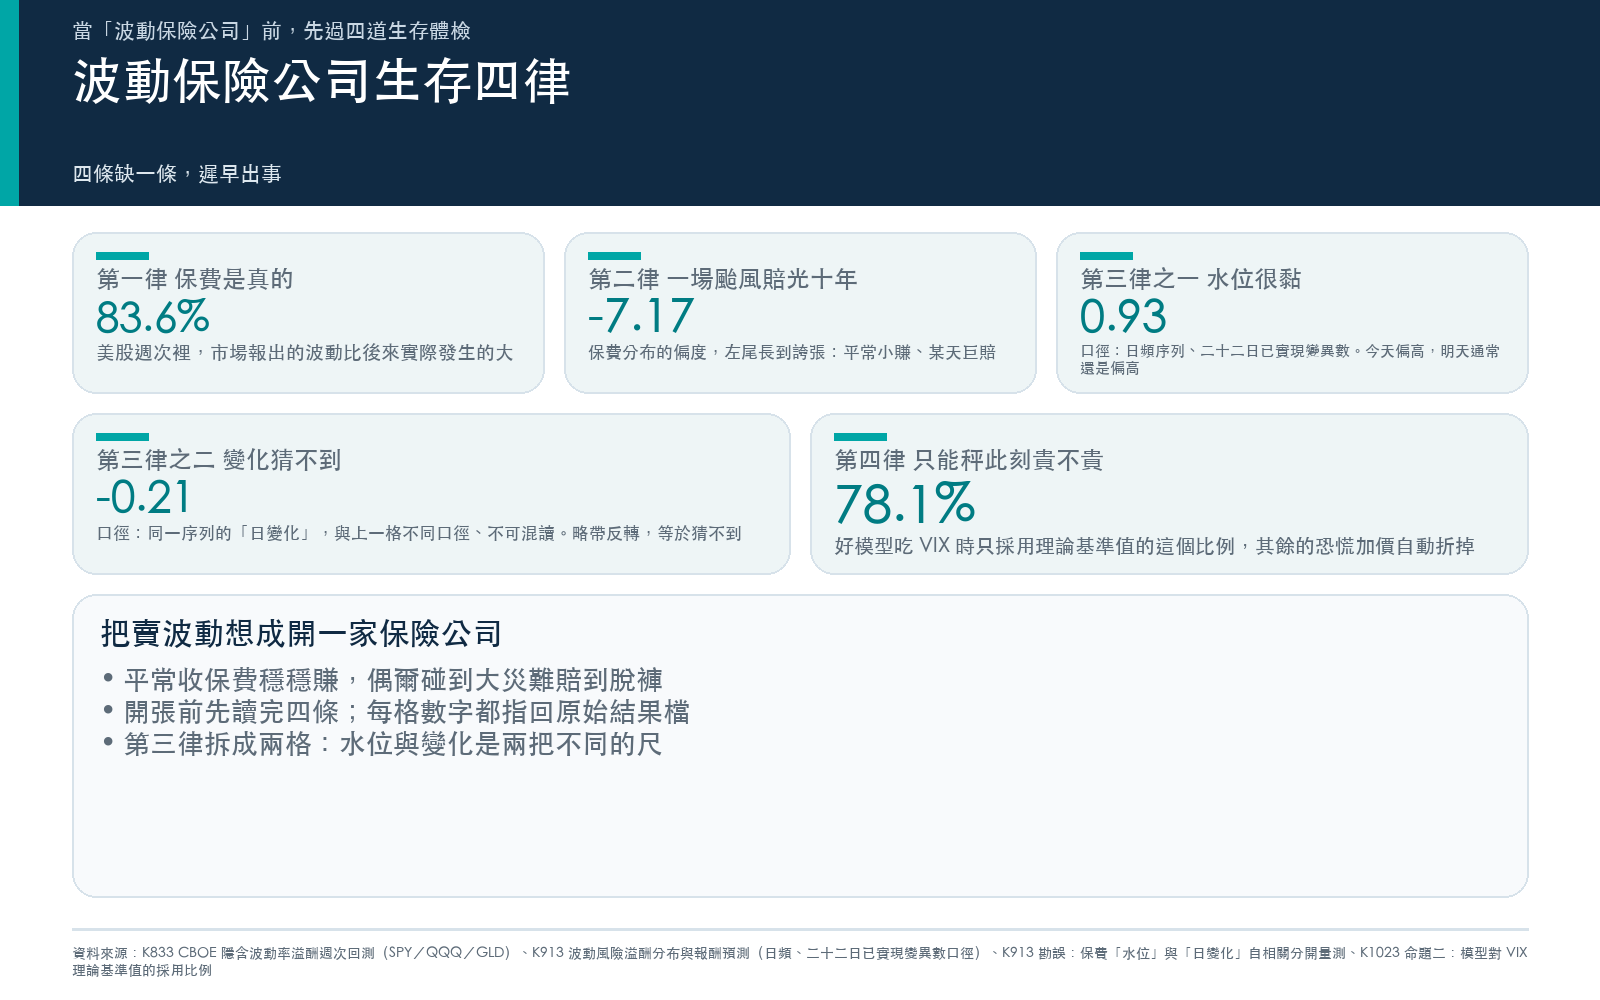This screenshot has height=1000, width=1600.
Task: Select the value 0.93
Action: (1123, 317)
